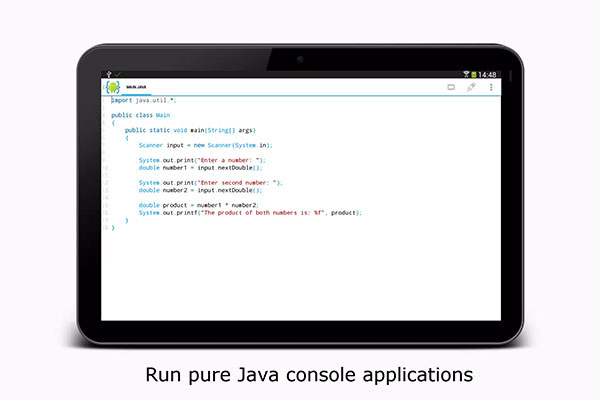Tap the USB debugging status icon

(107, 74)
